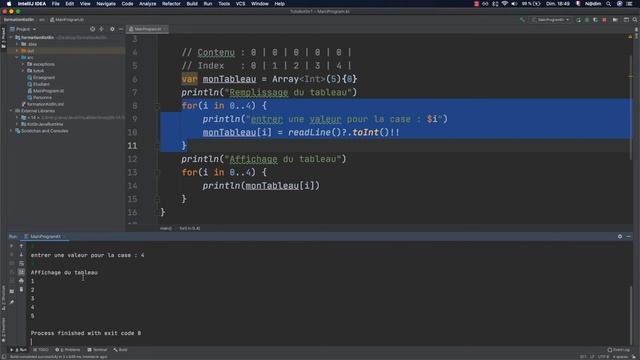Click scroll up arrow in Run panel
This screenshot has height=360, width=640.
coord(22,246)
